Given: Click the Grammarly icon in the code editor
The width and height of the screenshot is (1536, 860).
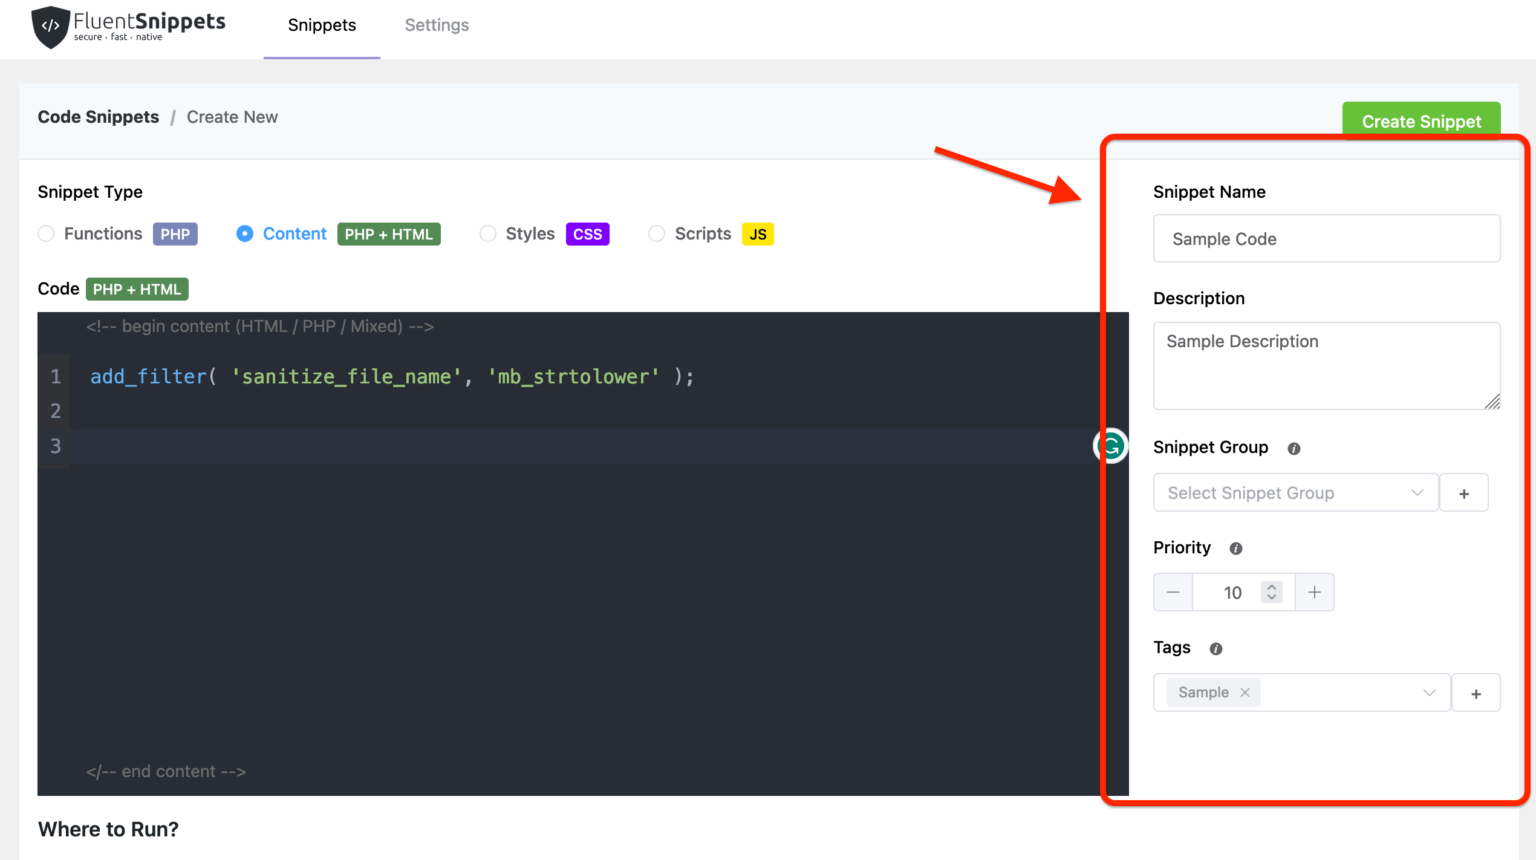Looking at the screenshot, I should (1110, 446).
